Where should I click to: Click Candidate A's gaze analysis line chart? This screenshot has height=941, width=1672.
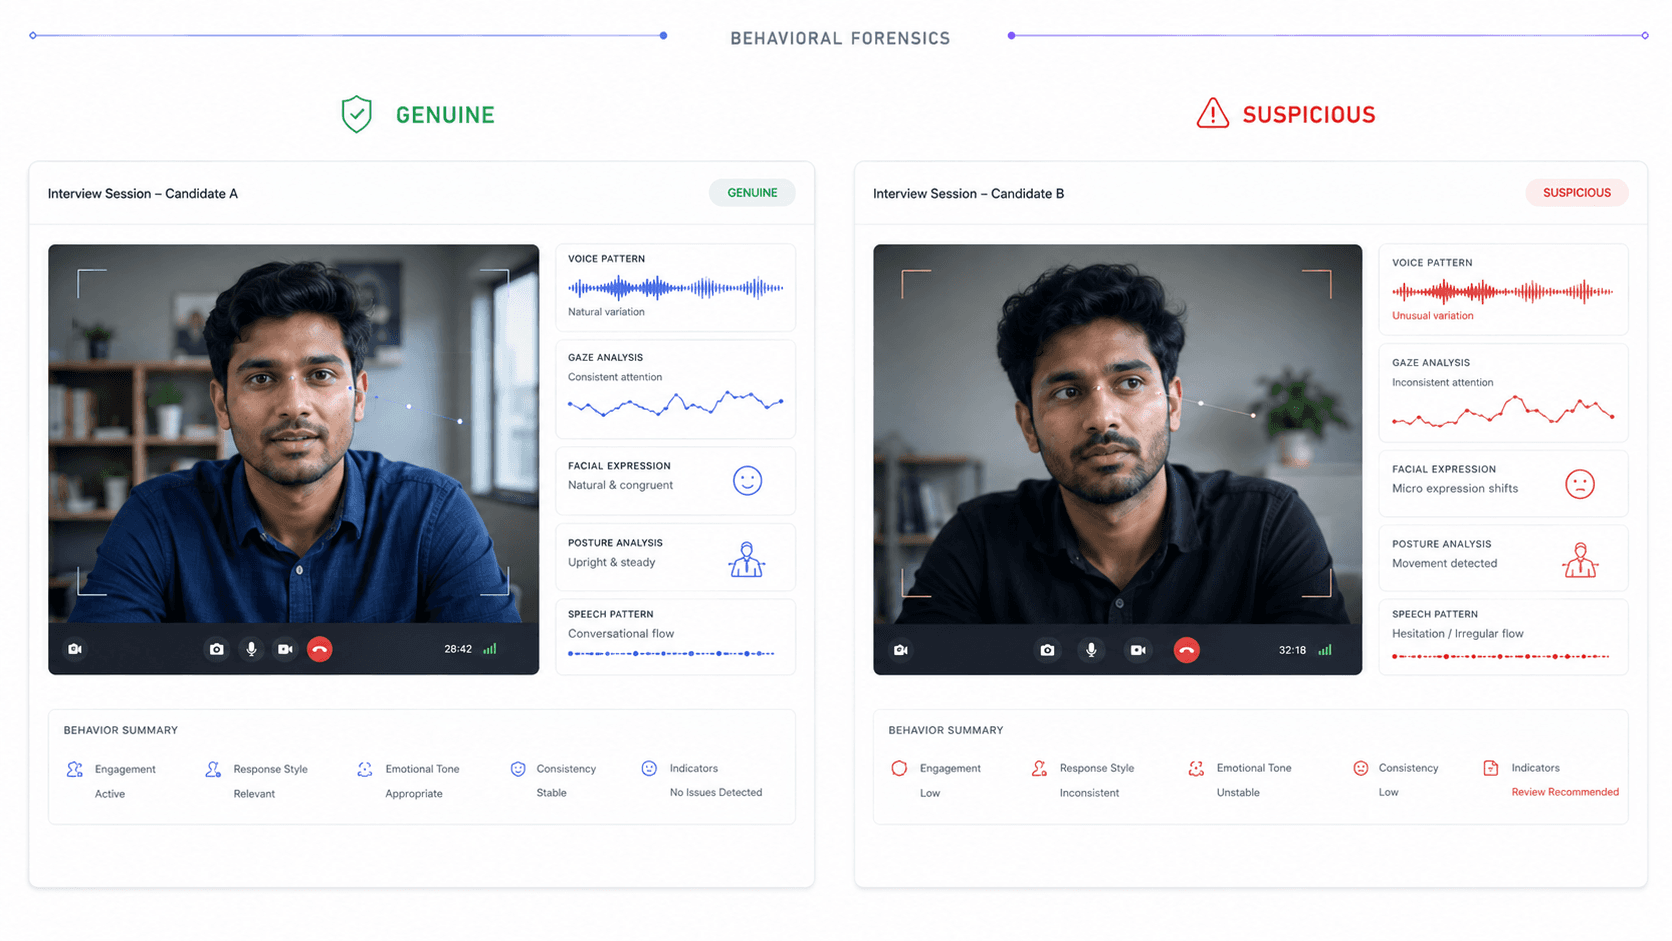coord(676,403)
